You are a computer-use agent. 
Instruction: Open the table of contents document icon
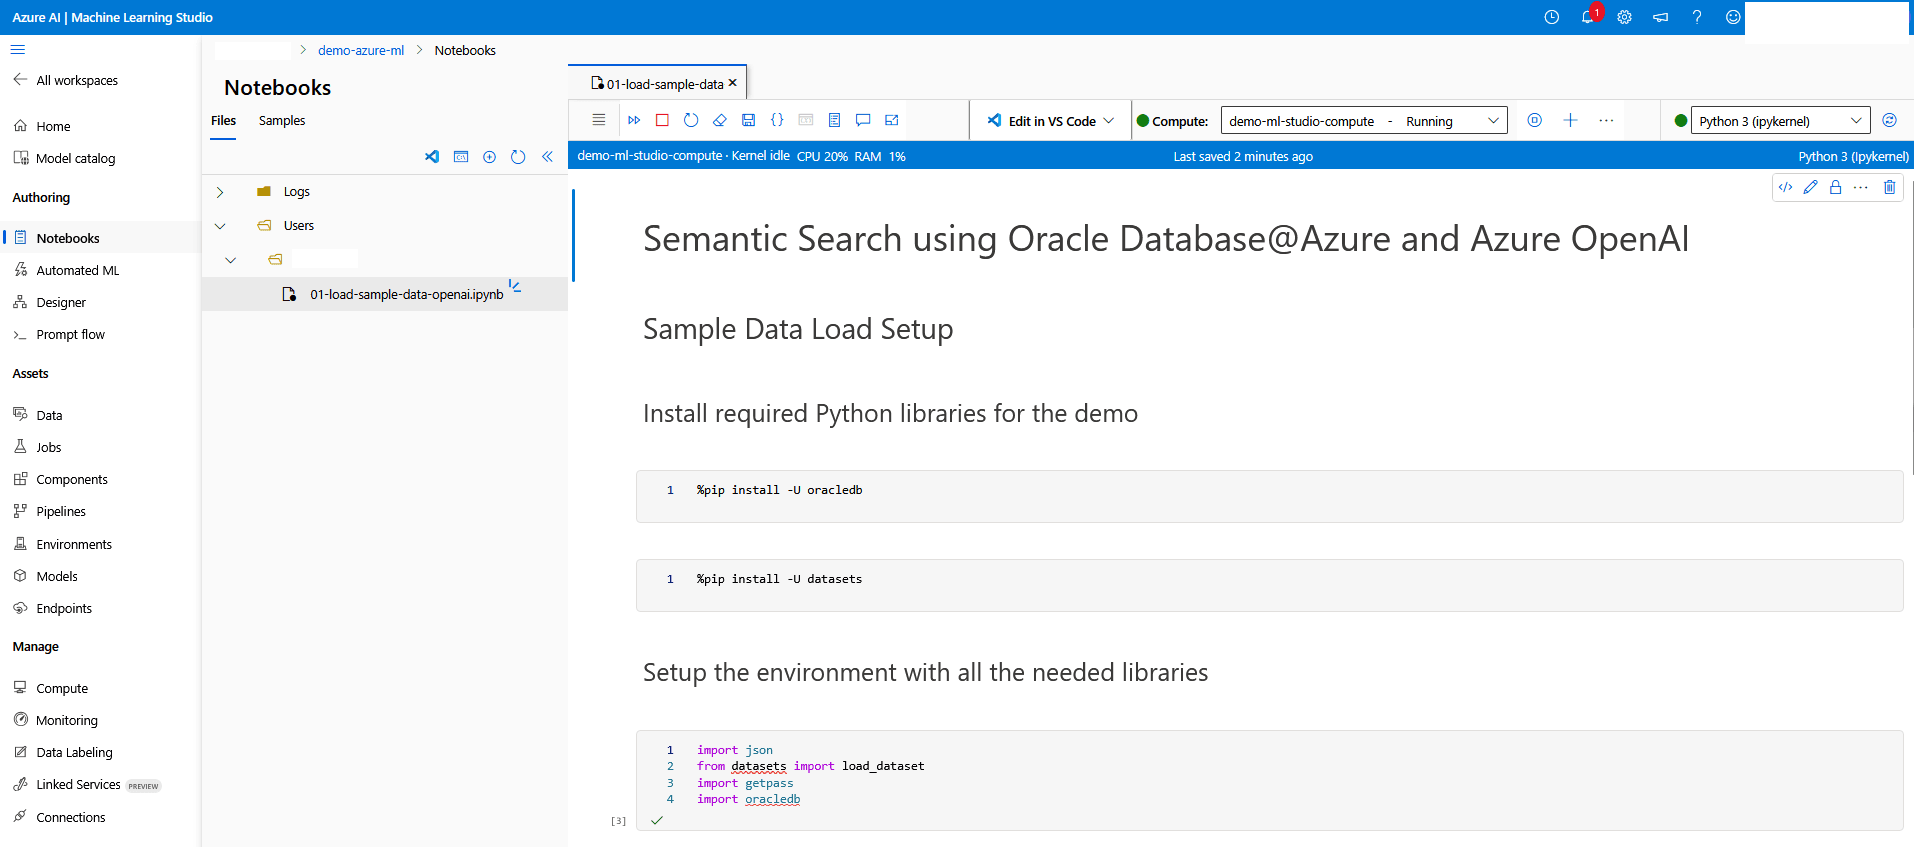coord(834,120)
